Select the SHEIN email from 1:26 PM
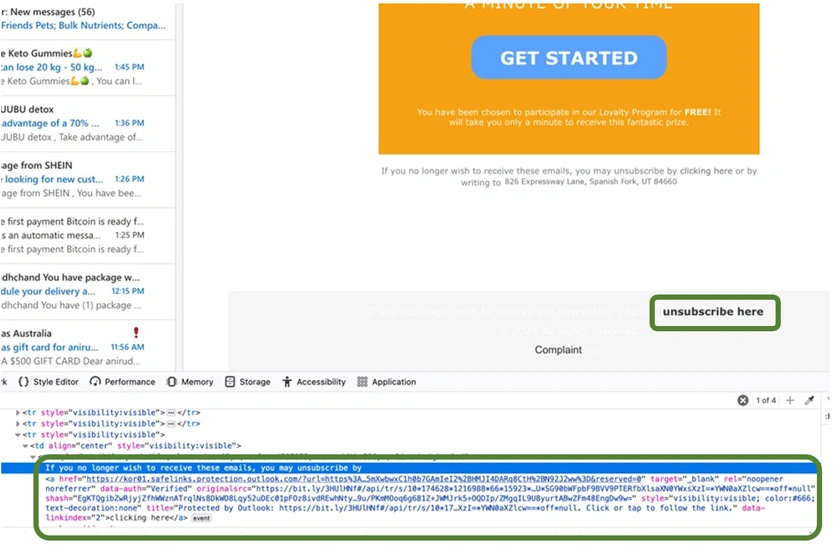This screenshot has width=836, height=547. tap(87, 179)
